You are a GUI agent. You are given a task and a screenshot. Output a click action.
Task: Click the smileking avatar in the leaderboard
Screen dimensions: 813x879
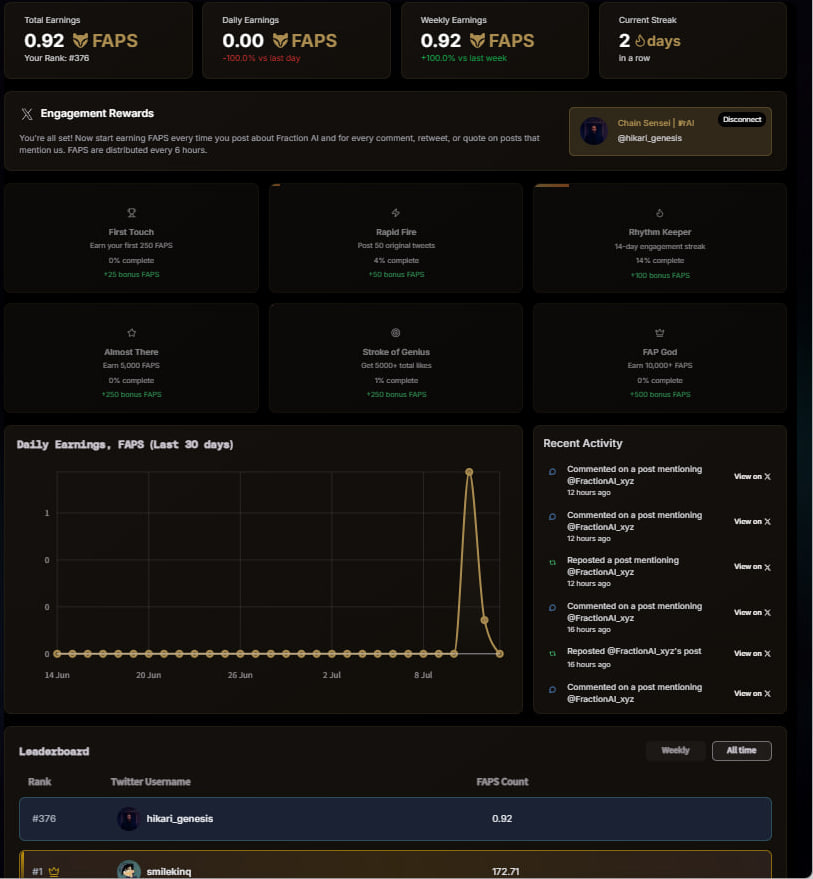click(x=128, y=870)
